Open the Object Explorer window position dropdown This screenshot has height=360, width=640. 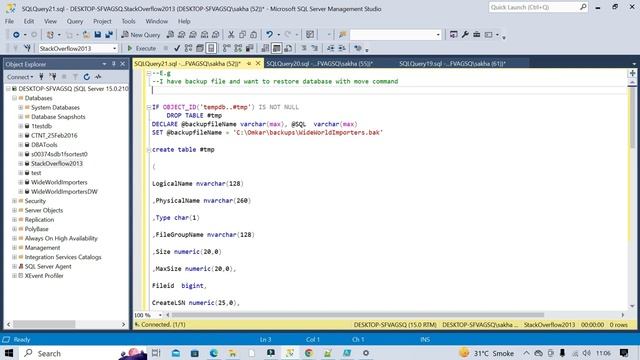pyautogui.click(x=104, y=64)
